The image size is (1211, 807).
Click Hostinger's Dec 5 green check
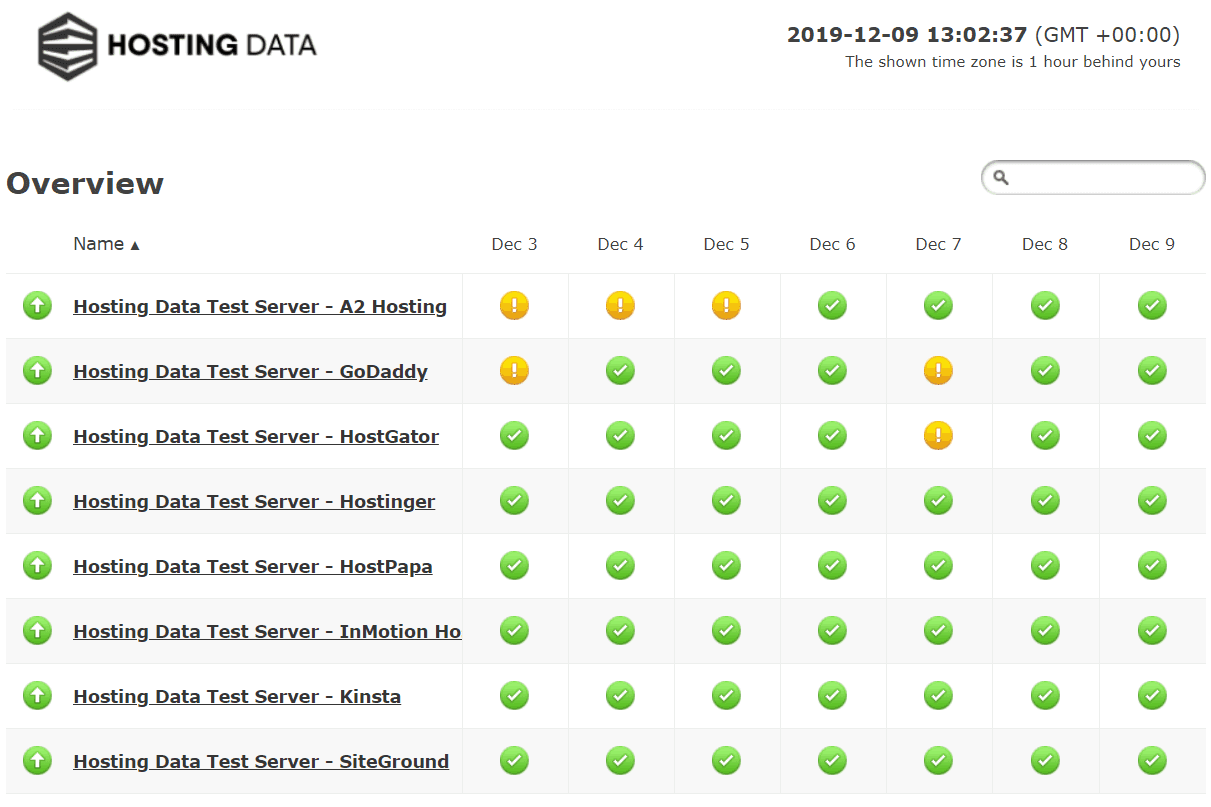pyautogui.click(x=726, y=501)
